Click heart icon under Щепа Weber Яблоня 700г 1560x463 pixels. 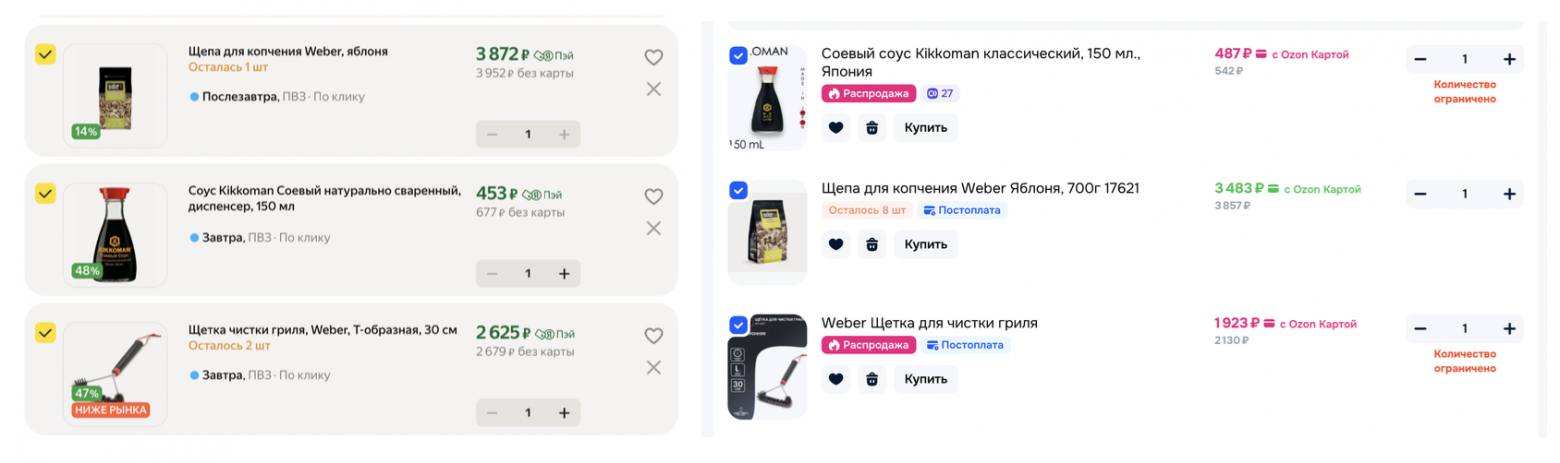pos(836,244)
